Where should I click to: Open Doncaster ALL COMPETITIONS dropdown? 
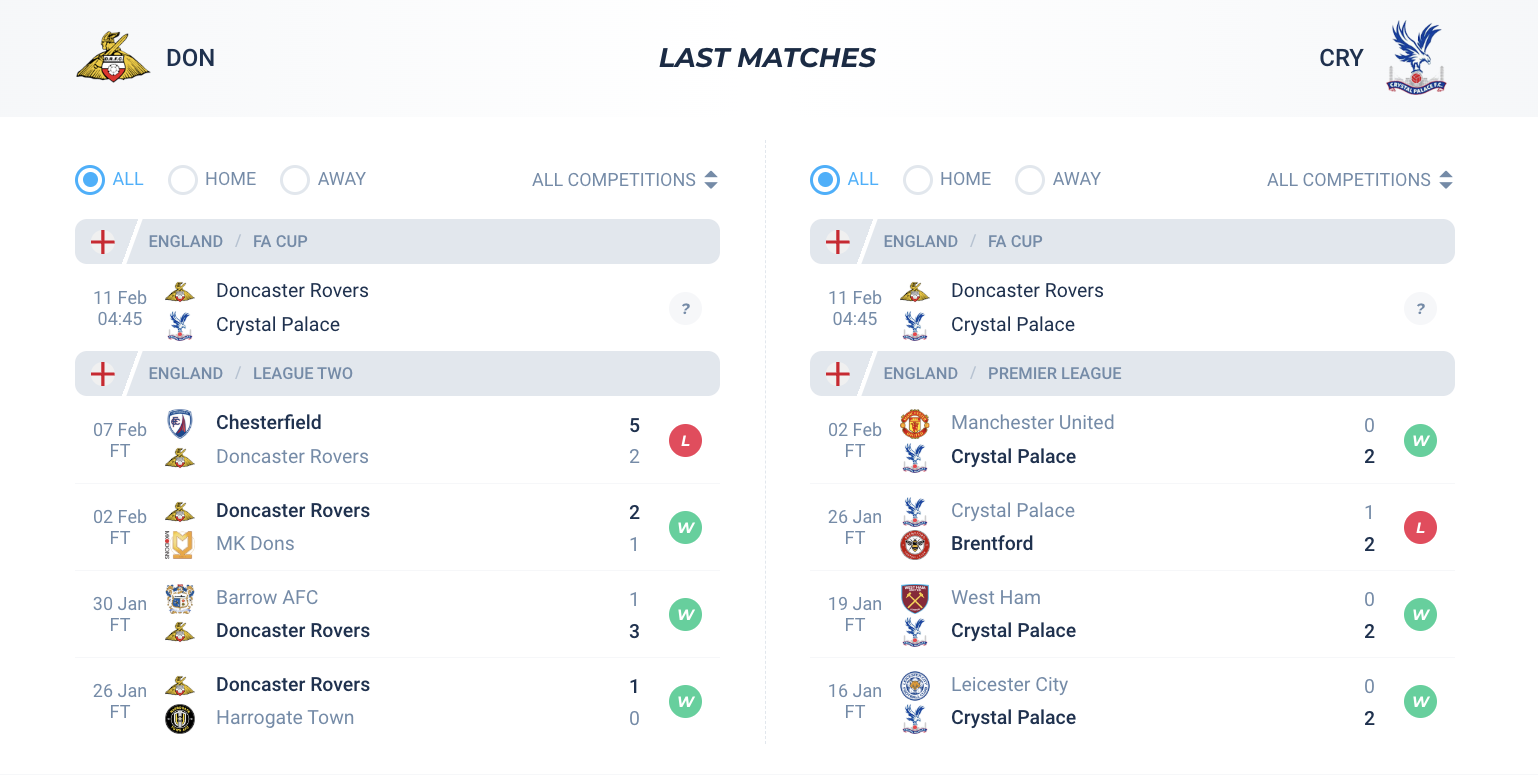tap(625, 180)
